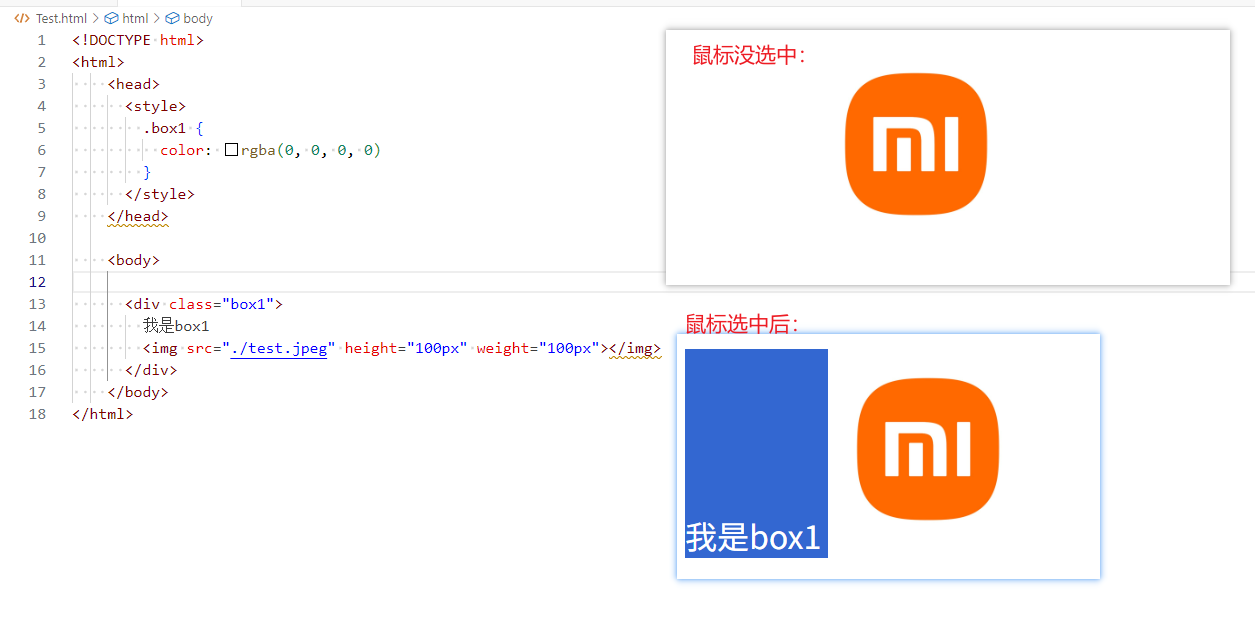Click the .box1 selector in the style block
The image size is (1255, 637).
click(165, 128)
